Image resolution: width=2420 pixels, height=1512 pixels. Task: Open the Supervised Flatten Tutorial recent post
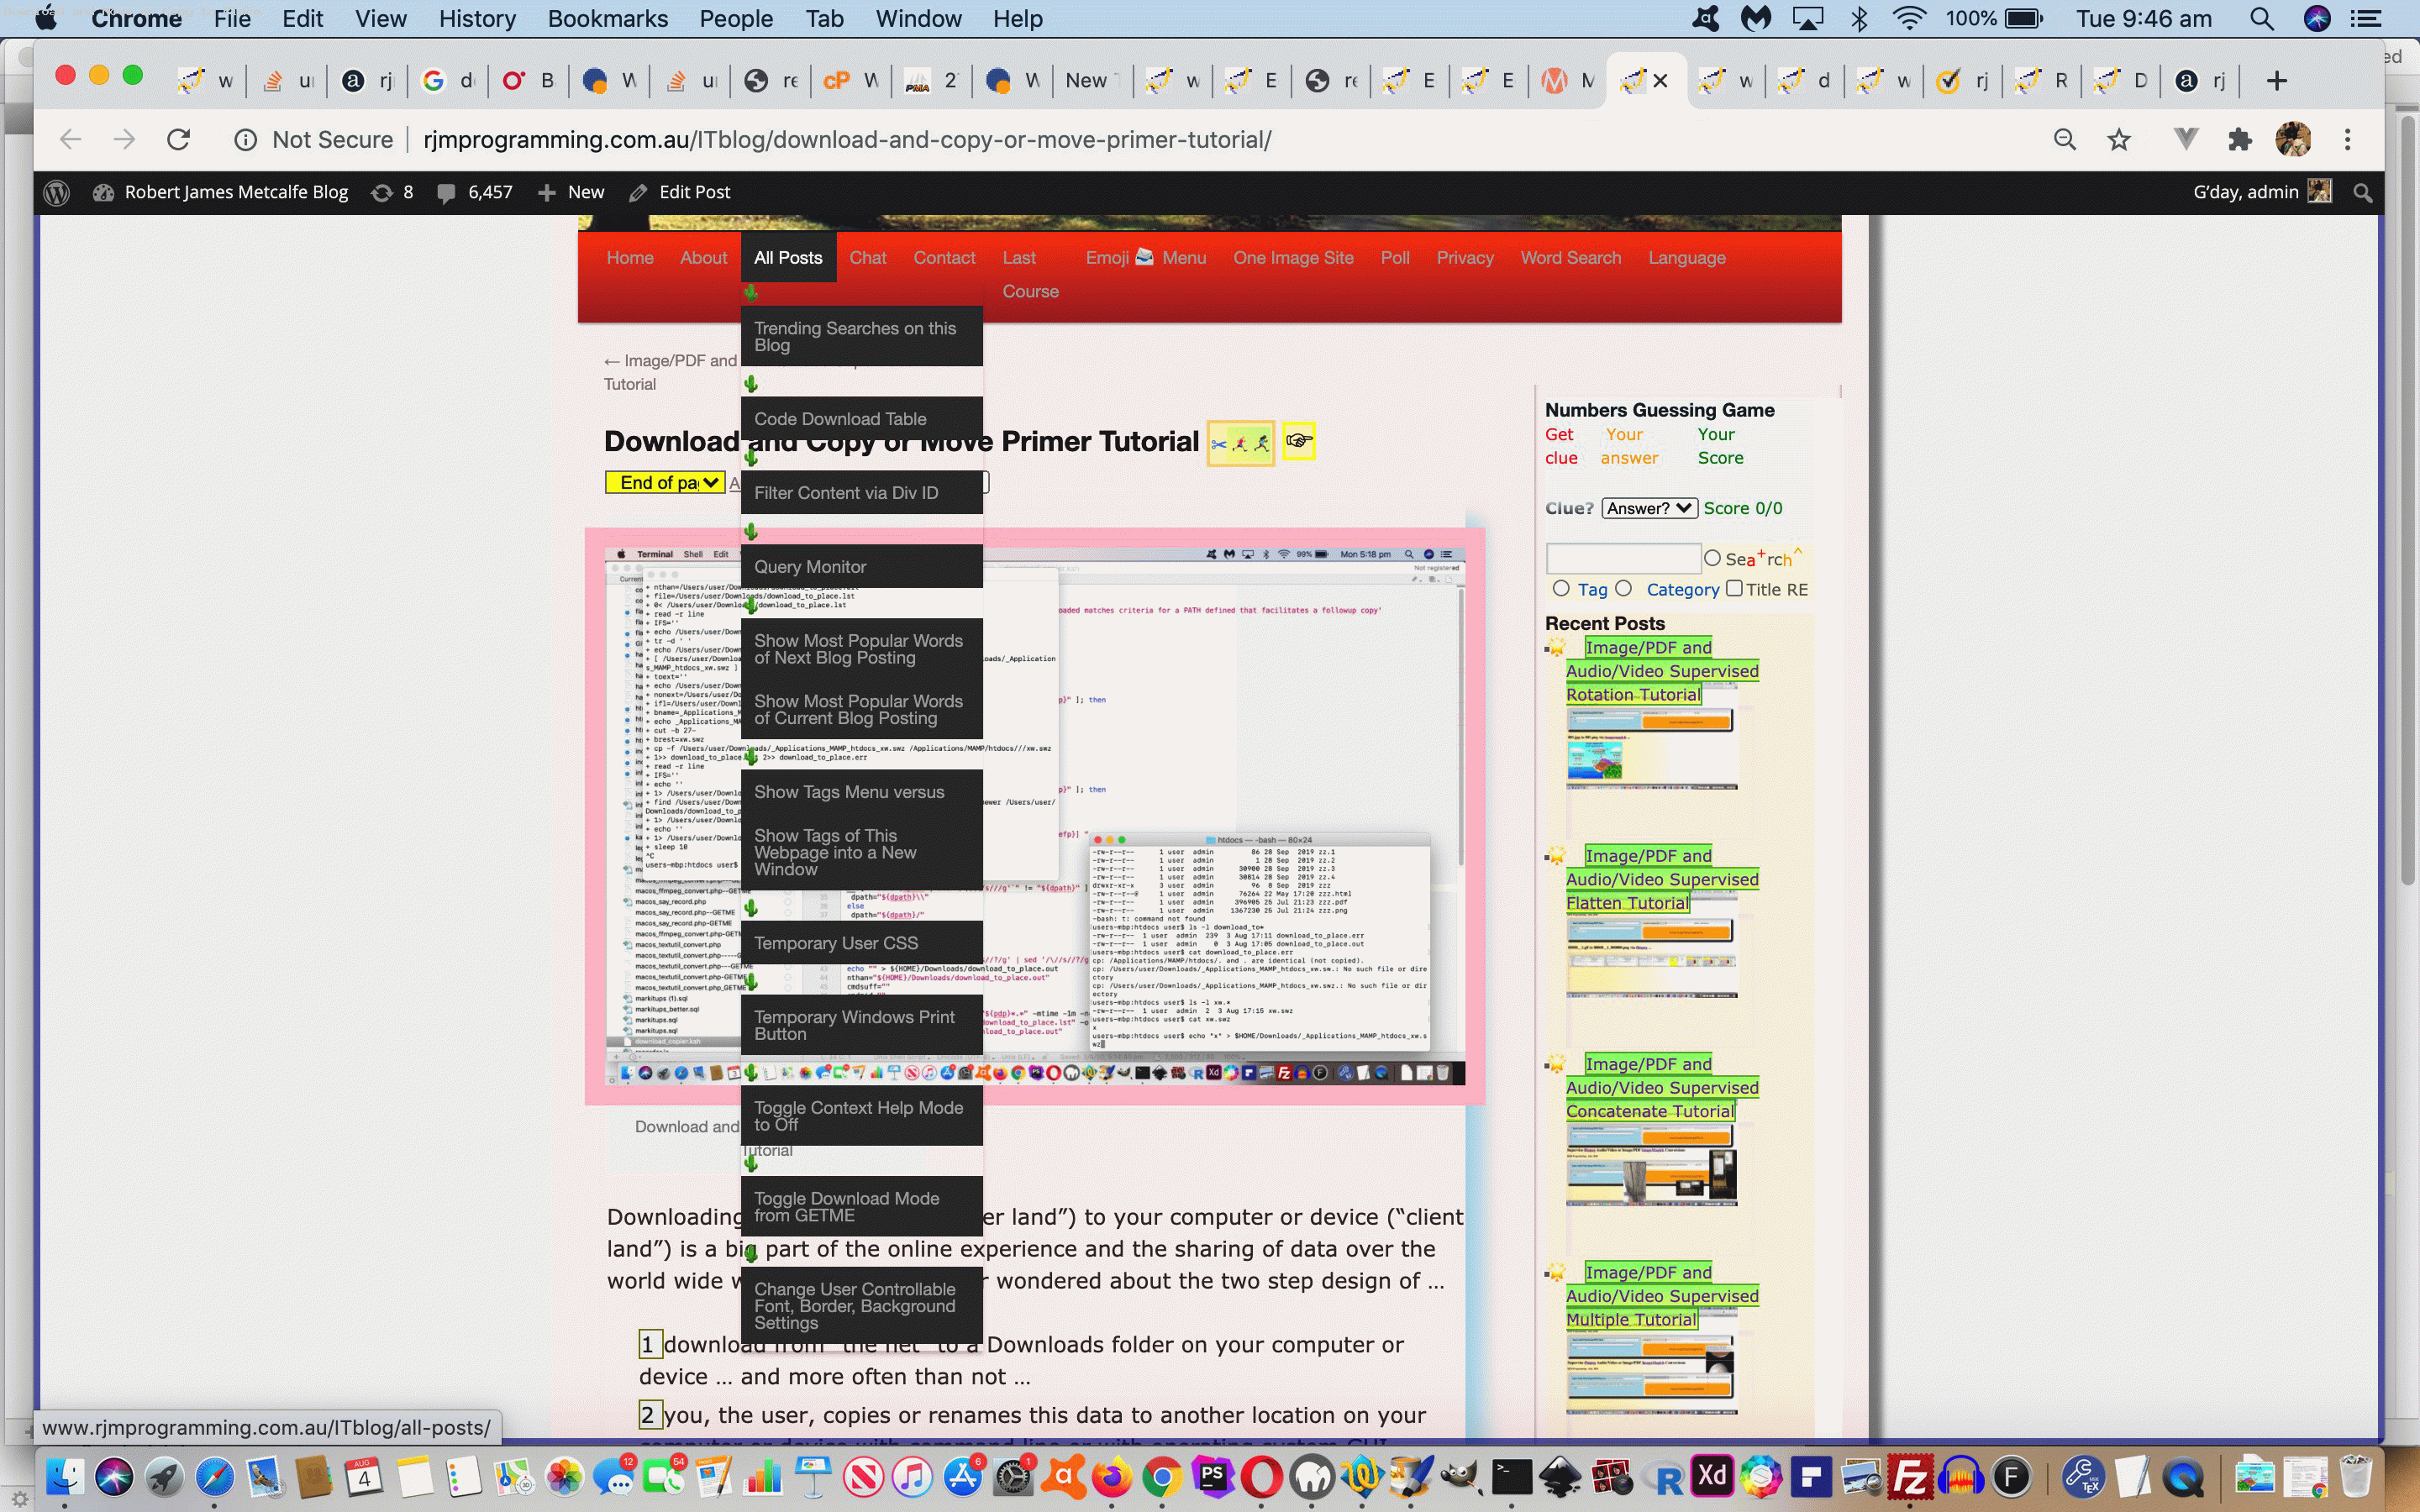(x=1661, y=879)
